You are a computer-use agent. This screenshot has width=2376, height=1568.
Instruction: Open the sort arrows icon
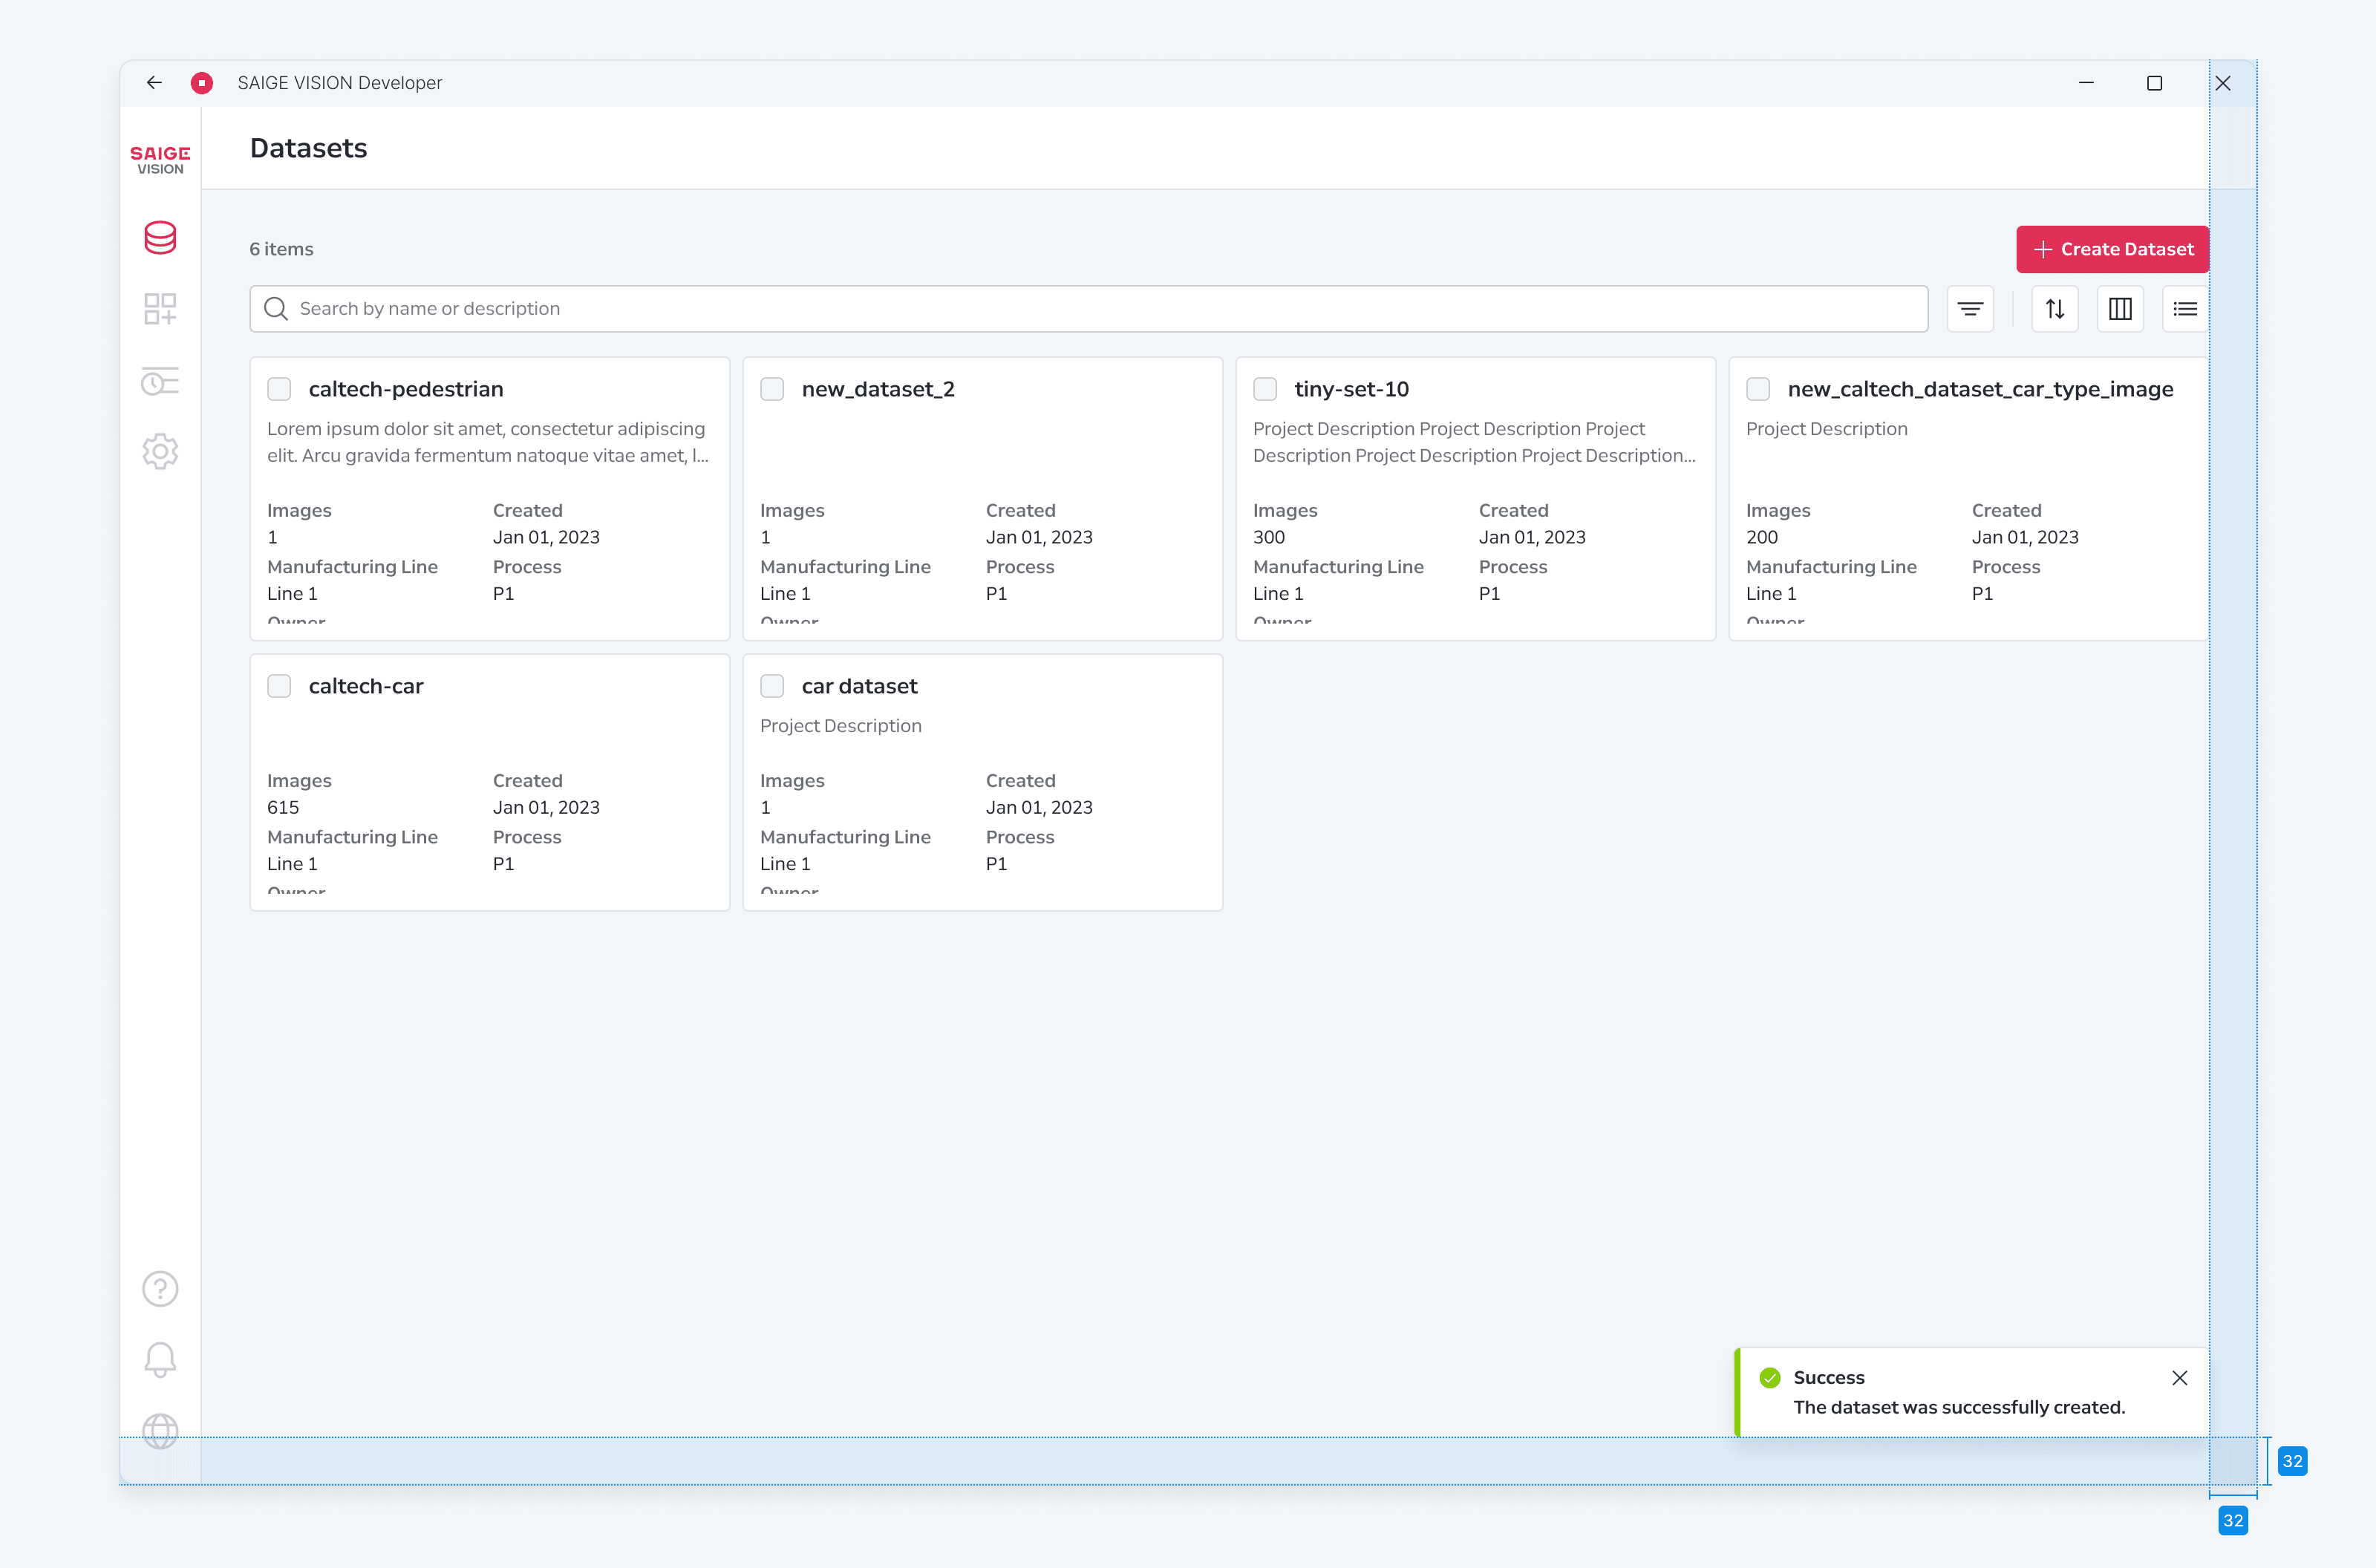[2055, 309]
